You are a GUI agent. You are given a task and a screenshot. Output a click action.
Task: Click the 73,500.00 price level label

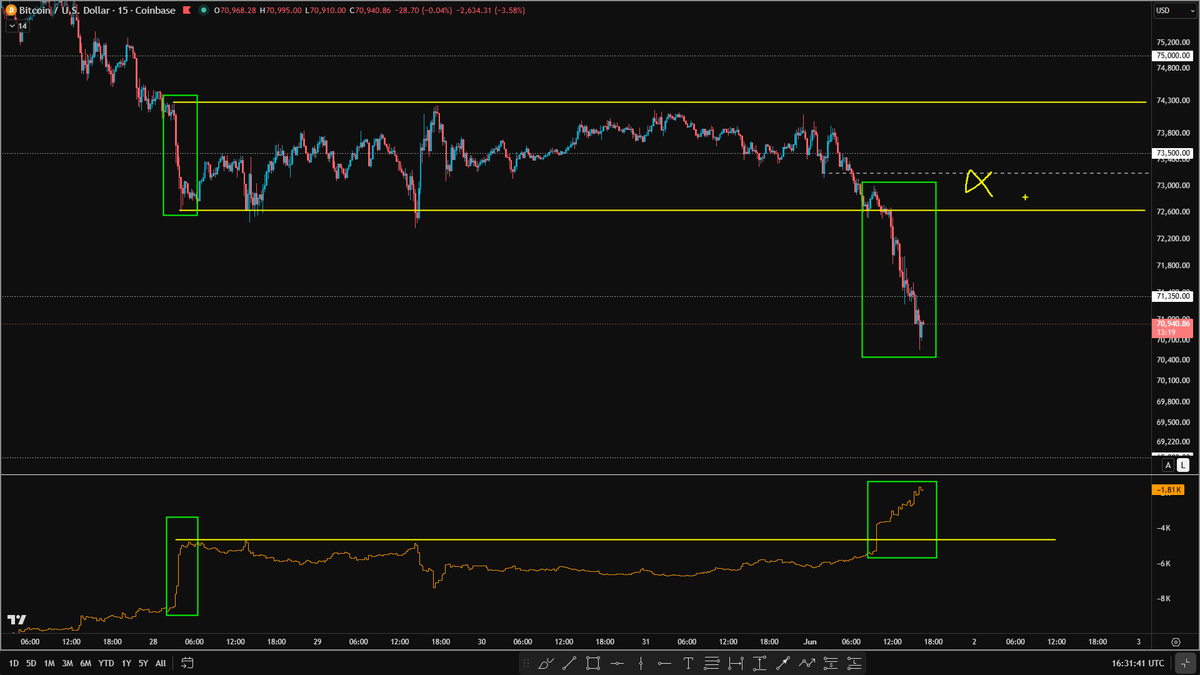click(1171, 153)
